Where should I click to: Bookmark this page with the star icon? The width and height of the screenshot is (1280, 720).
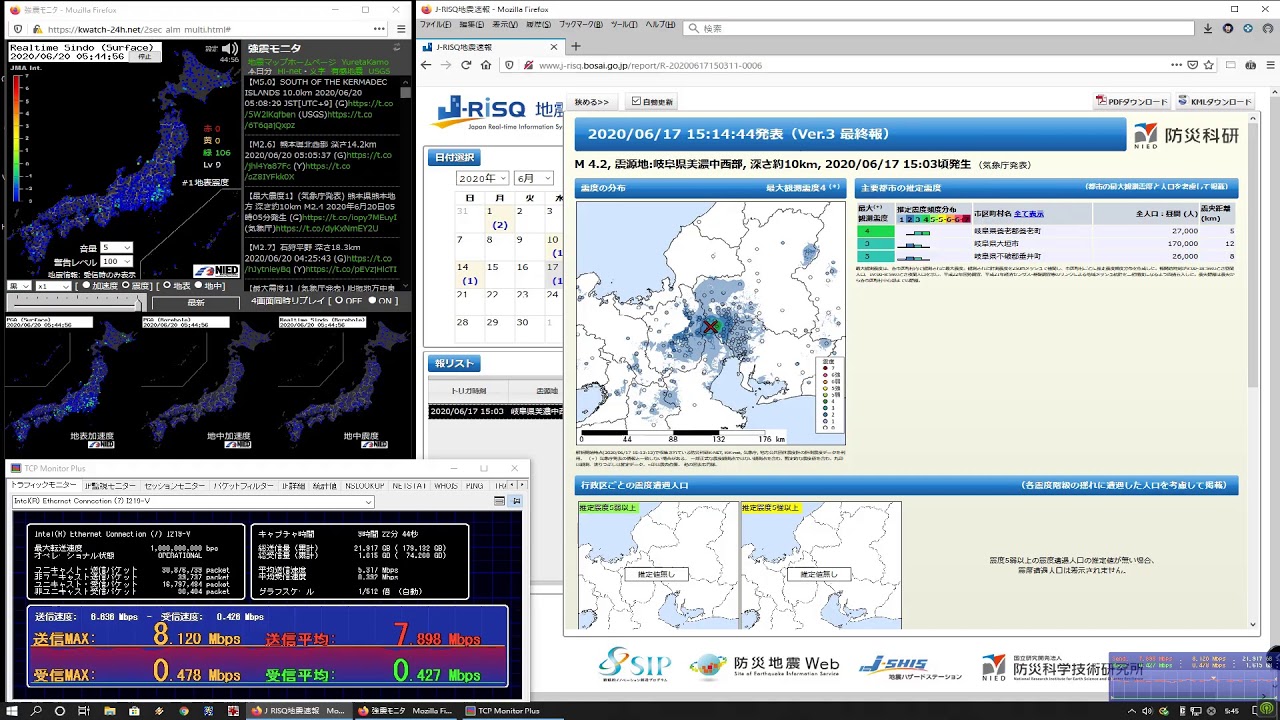tap(1208, 65)
